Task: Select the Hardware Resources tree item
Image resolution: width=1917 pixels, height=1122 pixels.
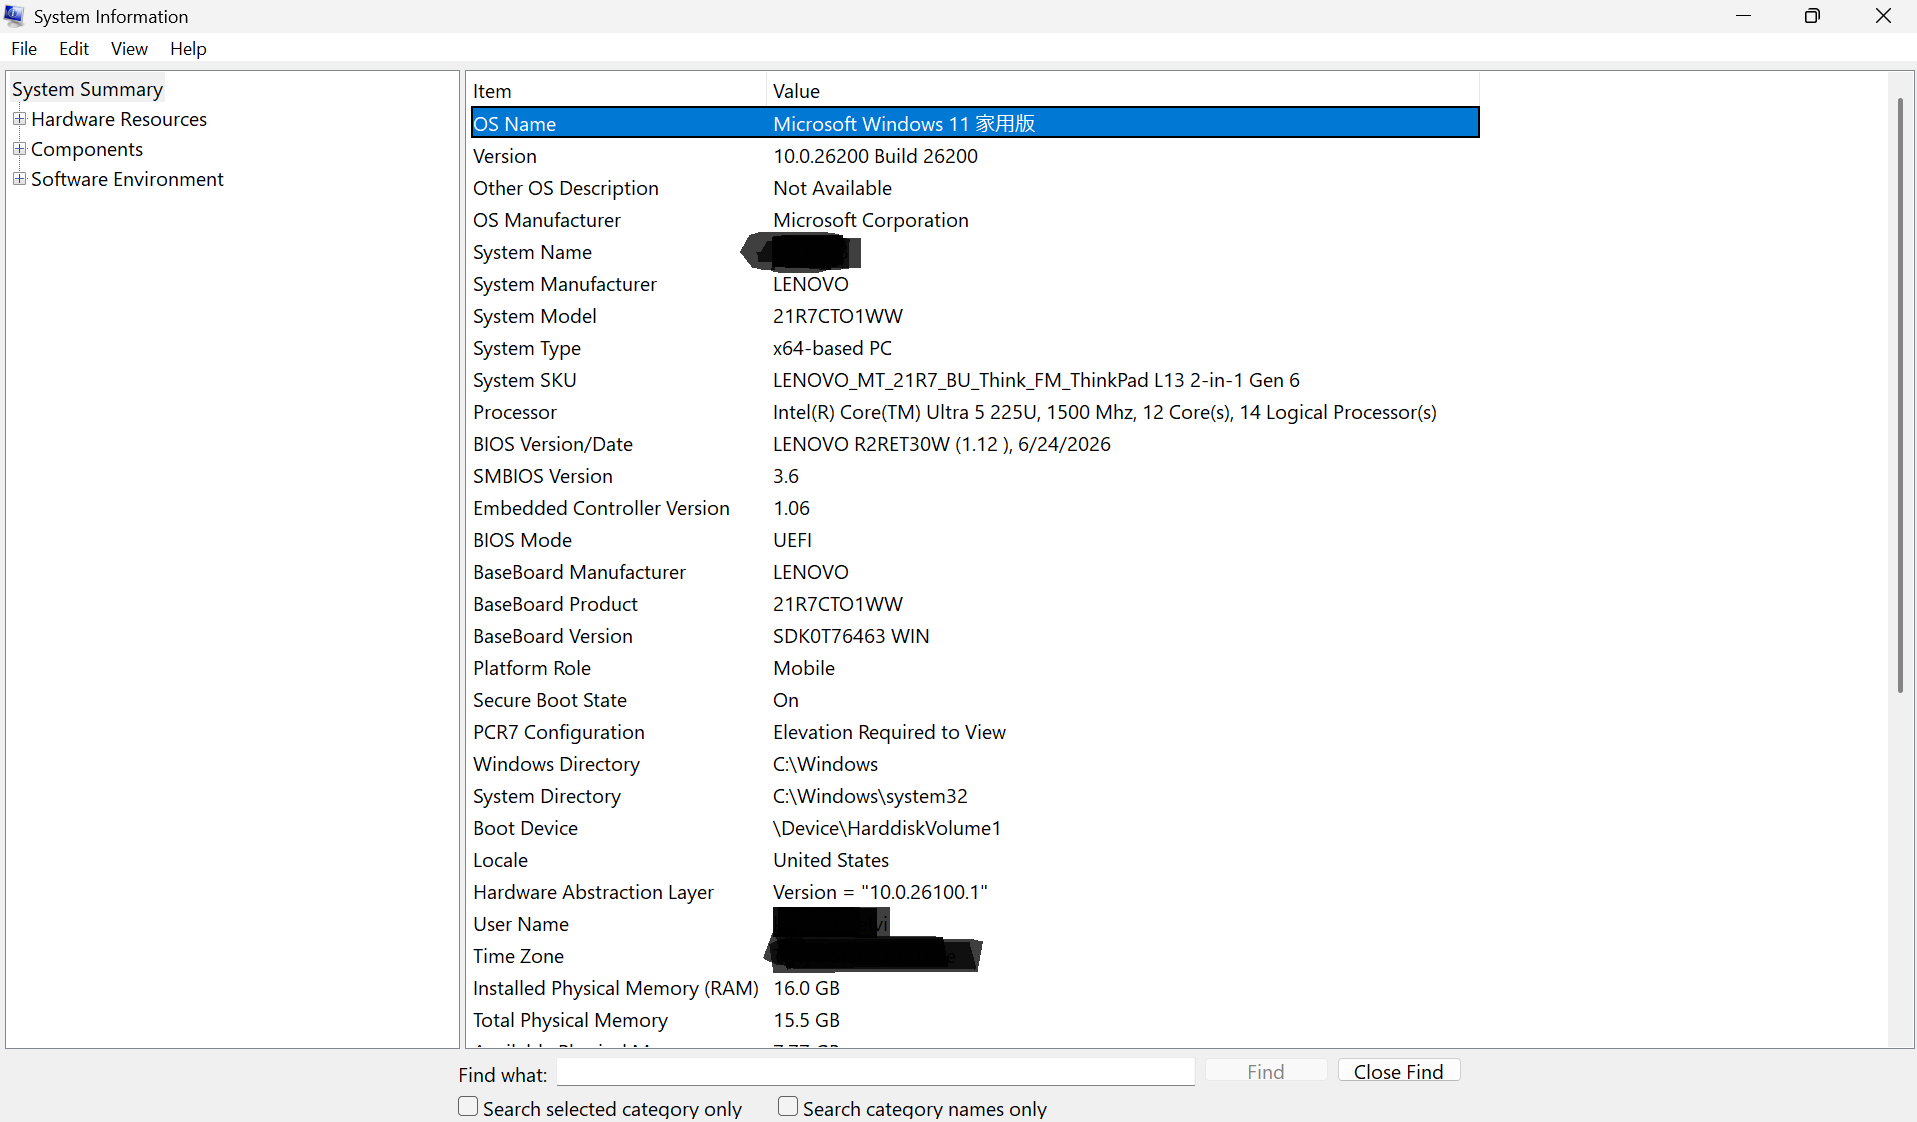Action: (x=119, y=119)
